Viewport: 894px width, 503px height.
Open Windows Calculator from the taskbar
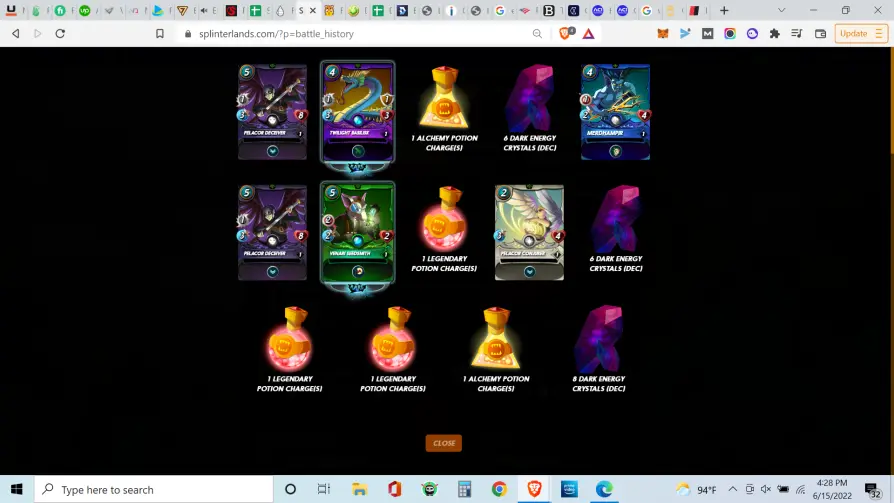pos(464,489)
